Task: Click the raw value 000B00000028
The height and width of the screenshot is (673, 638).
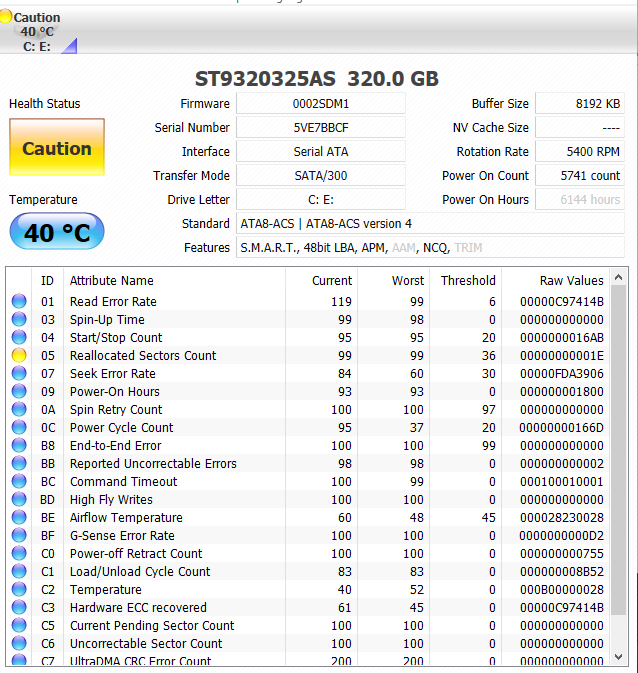Action: [x=562, y=590]
